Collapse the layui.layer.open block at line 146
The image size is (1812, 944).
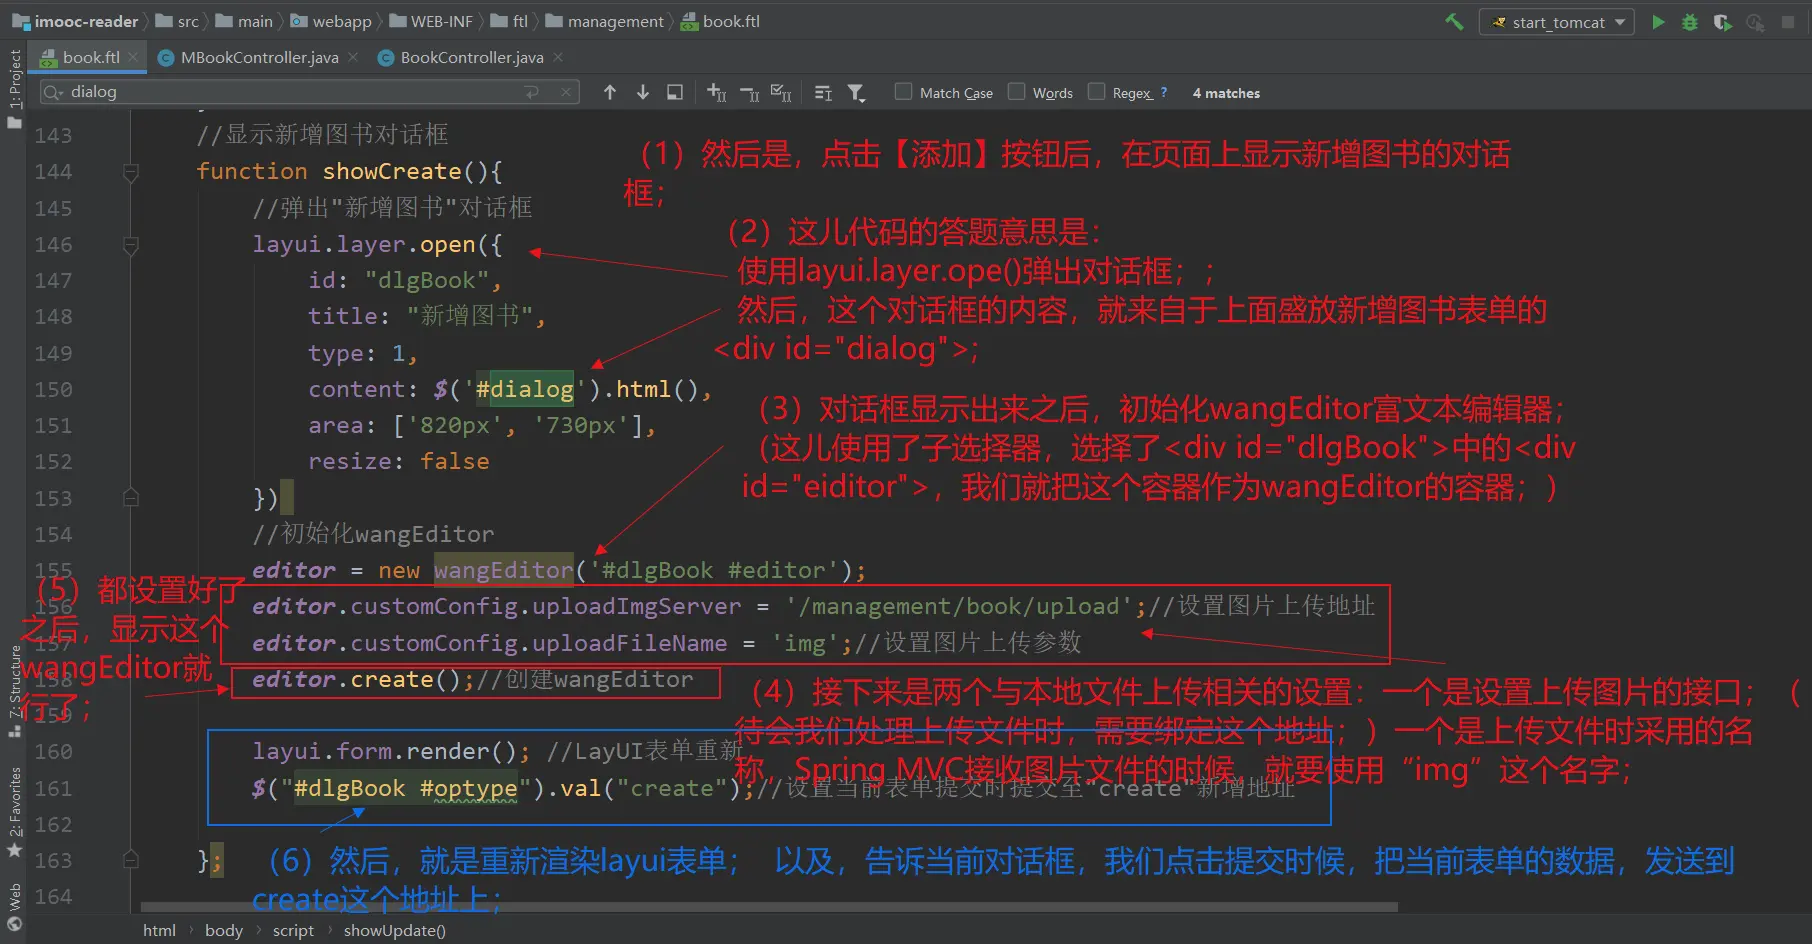click(x=130, y=245)
